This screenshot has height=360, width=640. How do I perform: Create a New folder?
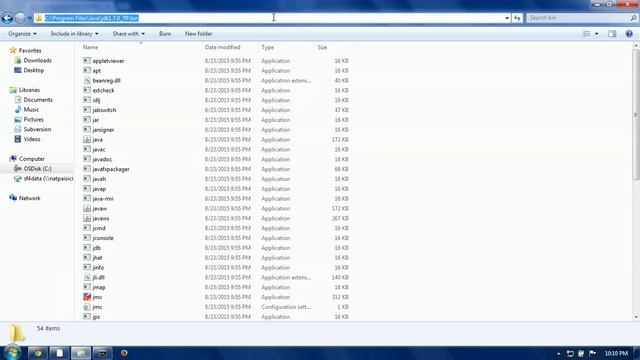click(198, 34)
